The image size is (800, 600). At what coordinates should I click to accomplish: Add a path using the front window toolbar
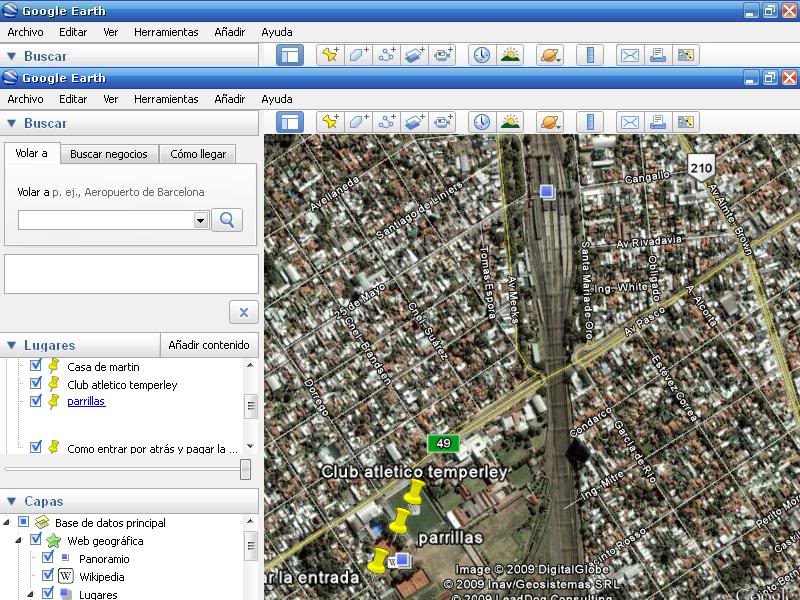pyautogui.click(x=386, y=122)
